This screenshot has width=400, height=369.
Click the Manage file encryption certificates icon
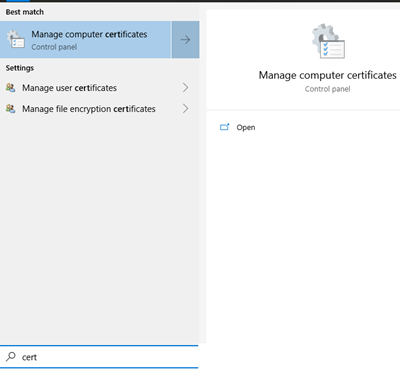(11, 109)
